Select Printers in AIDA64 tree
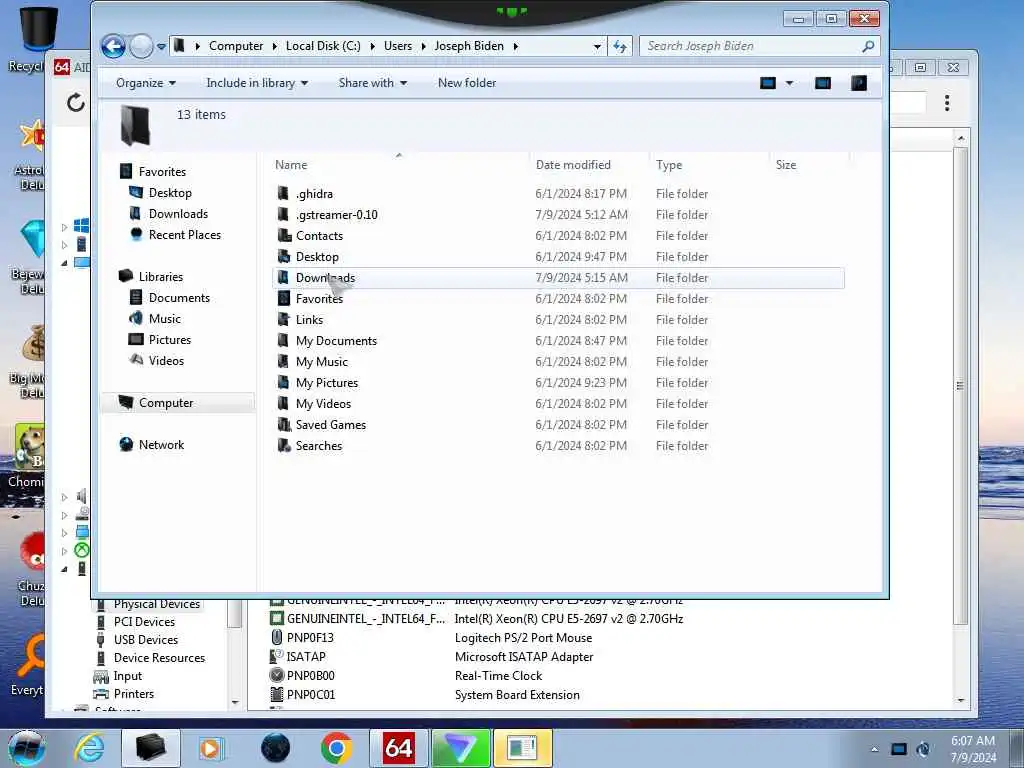This screenshot has width=1024, height=768. (x=133, y=694)
